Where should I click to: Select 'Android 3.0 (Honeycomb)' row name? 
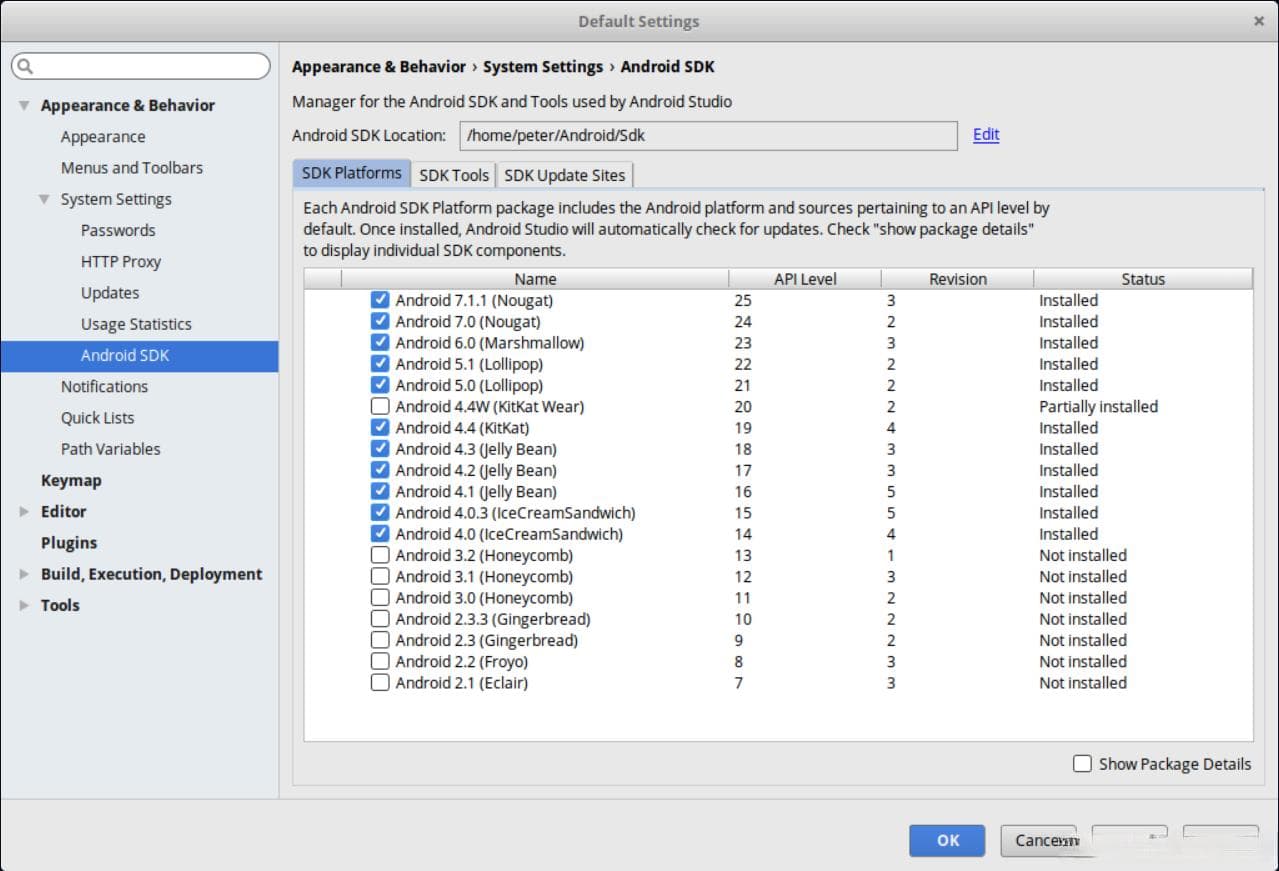[484, 597]
